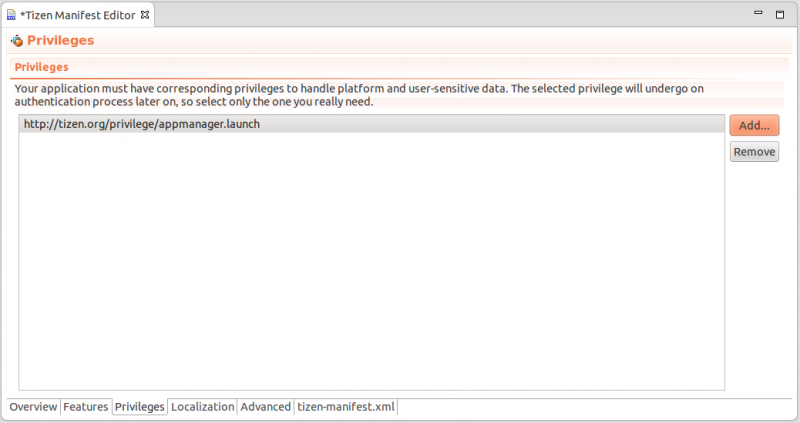Maximize the editor view
This screenshot has width=800, height=423.
pyautogui.click(x=779, y=15)
